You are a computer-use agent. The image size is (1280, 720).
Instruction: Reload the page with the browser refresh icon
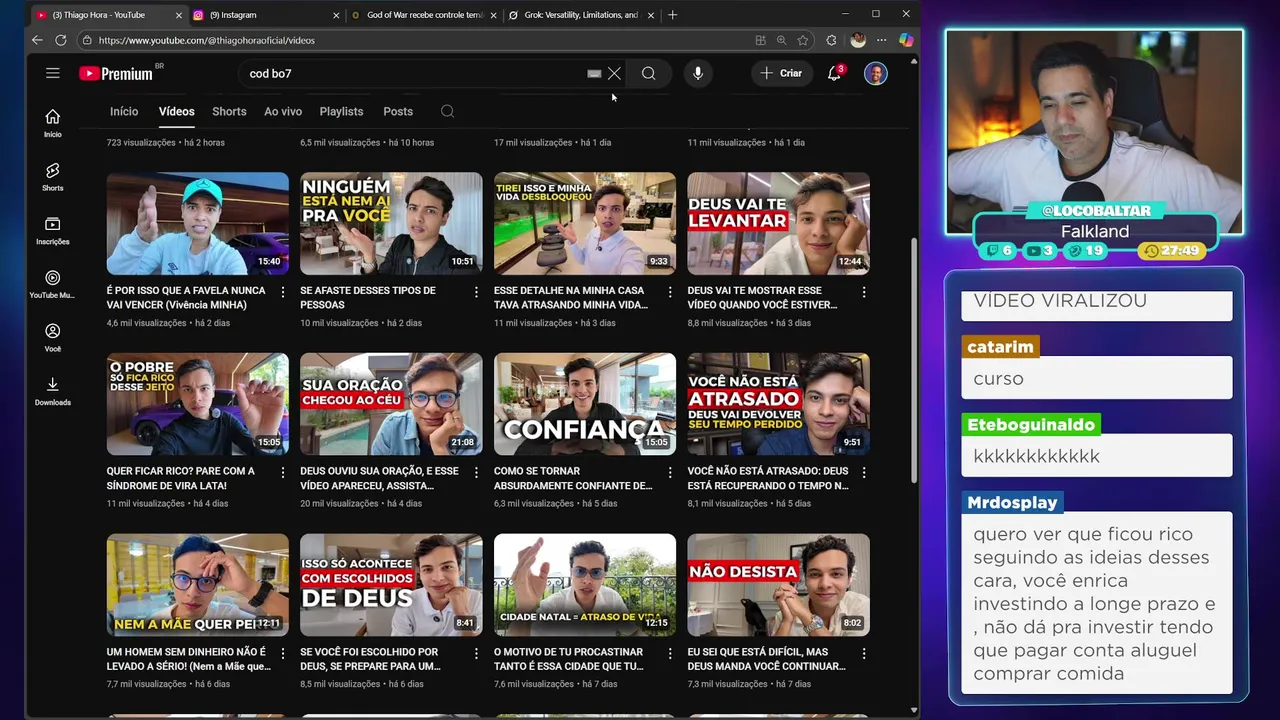click(x=61, y=40)
